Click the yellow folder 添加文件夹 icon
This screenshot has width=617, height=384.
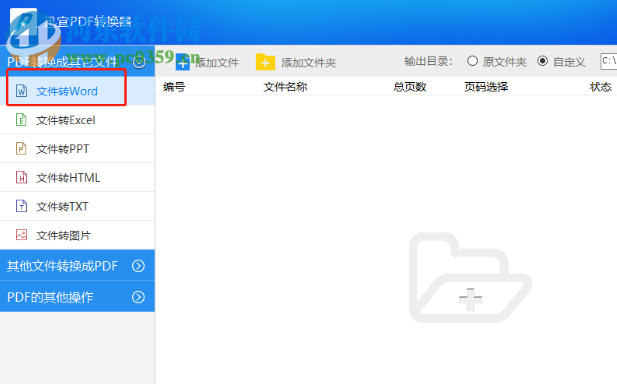coord(265,62)
